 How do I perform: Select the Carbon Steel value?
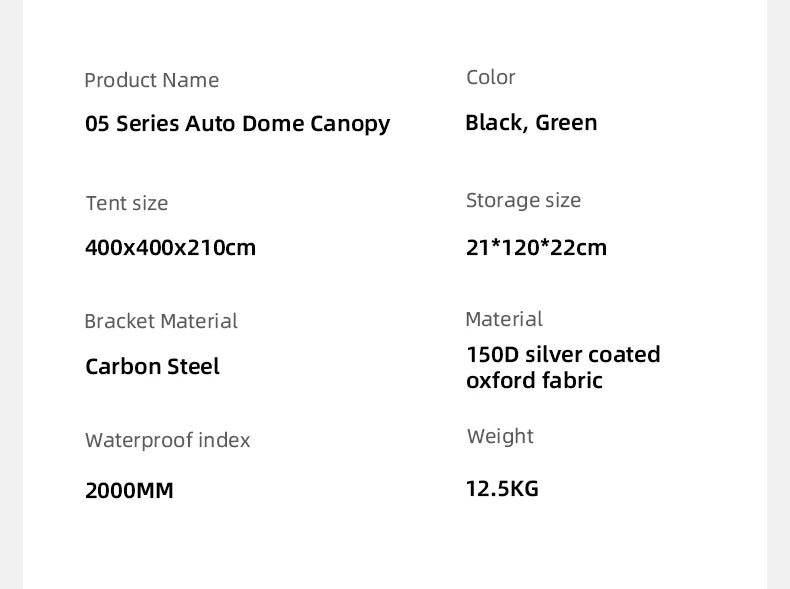[x=152, y=366]
